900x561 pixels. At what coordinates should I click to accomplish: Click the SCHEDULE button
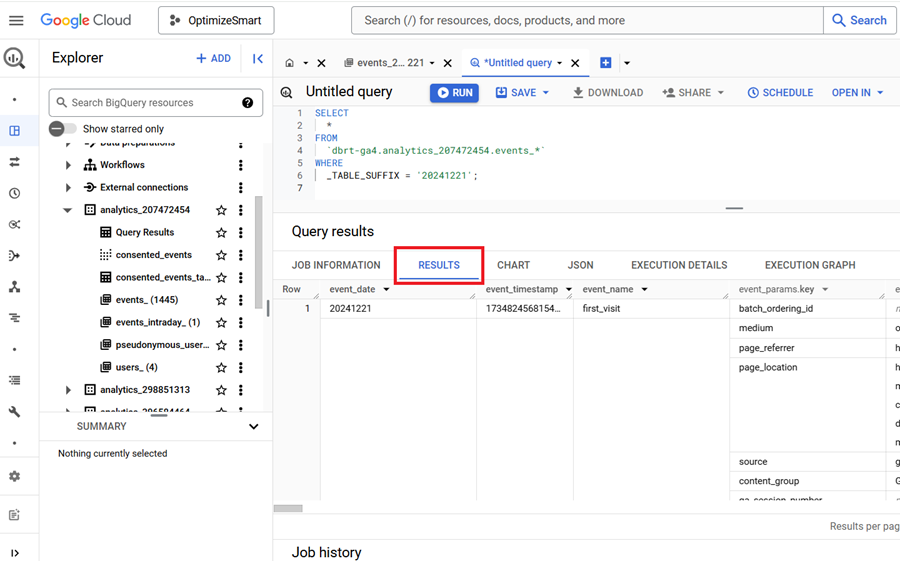pos(780,93)
